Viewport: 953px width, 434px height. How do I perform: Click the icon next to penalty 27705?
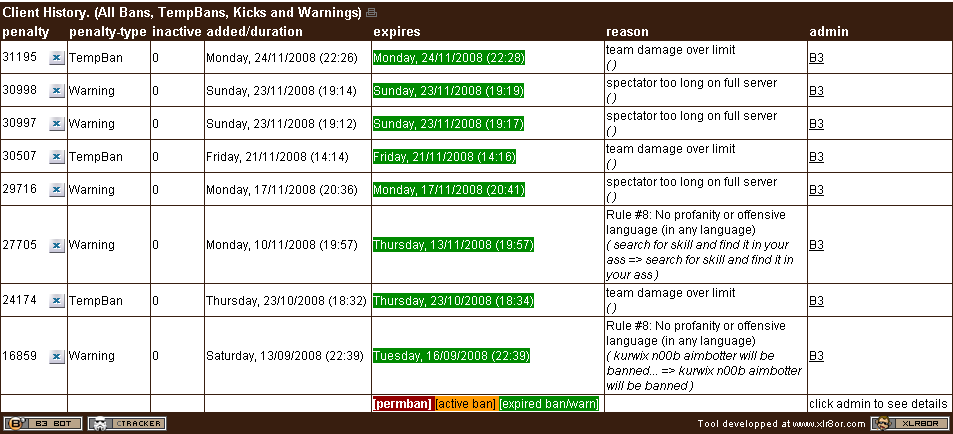click(57, 244)
